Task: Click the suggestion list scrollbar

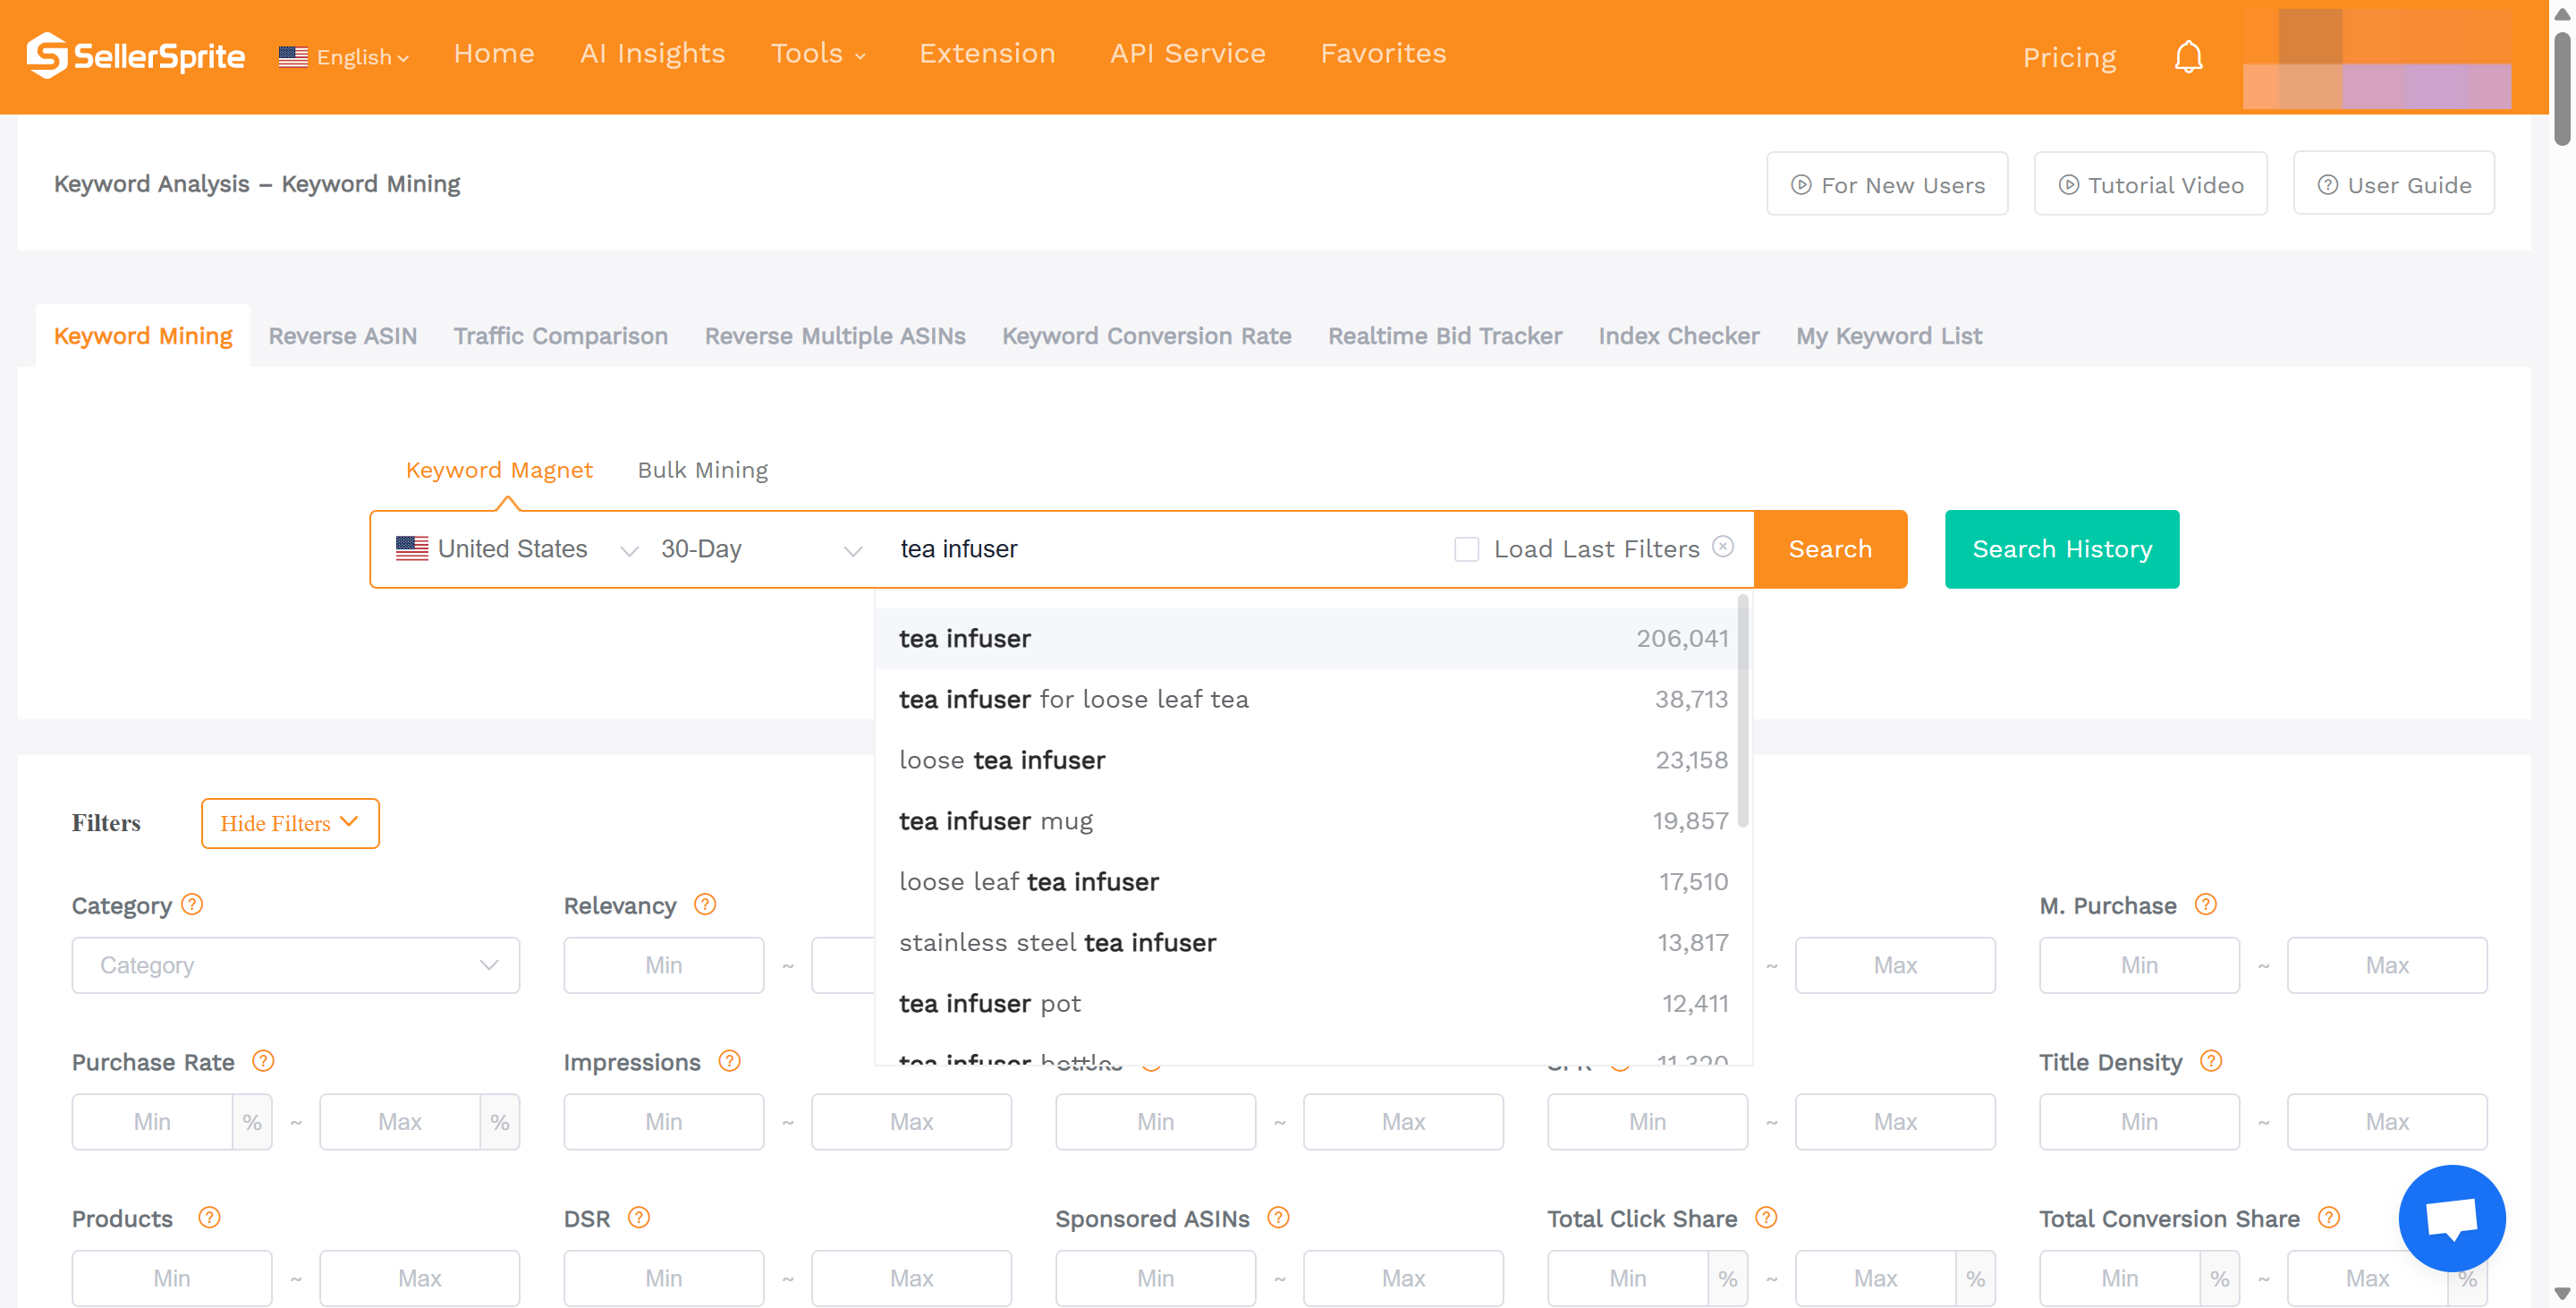Action: [x=1742, y=710]
